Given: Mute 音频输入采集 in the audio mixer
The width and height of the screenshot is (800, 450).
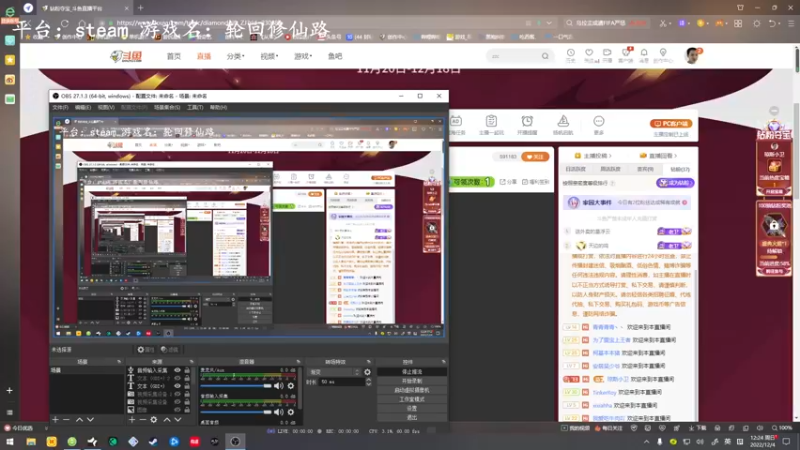Looking at the screenshot, I should click(279, 412).
